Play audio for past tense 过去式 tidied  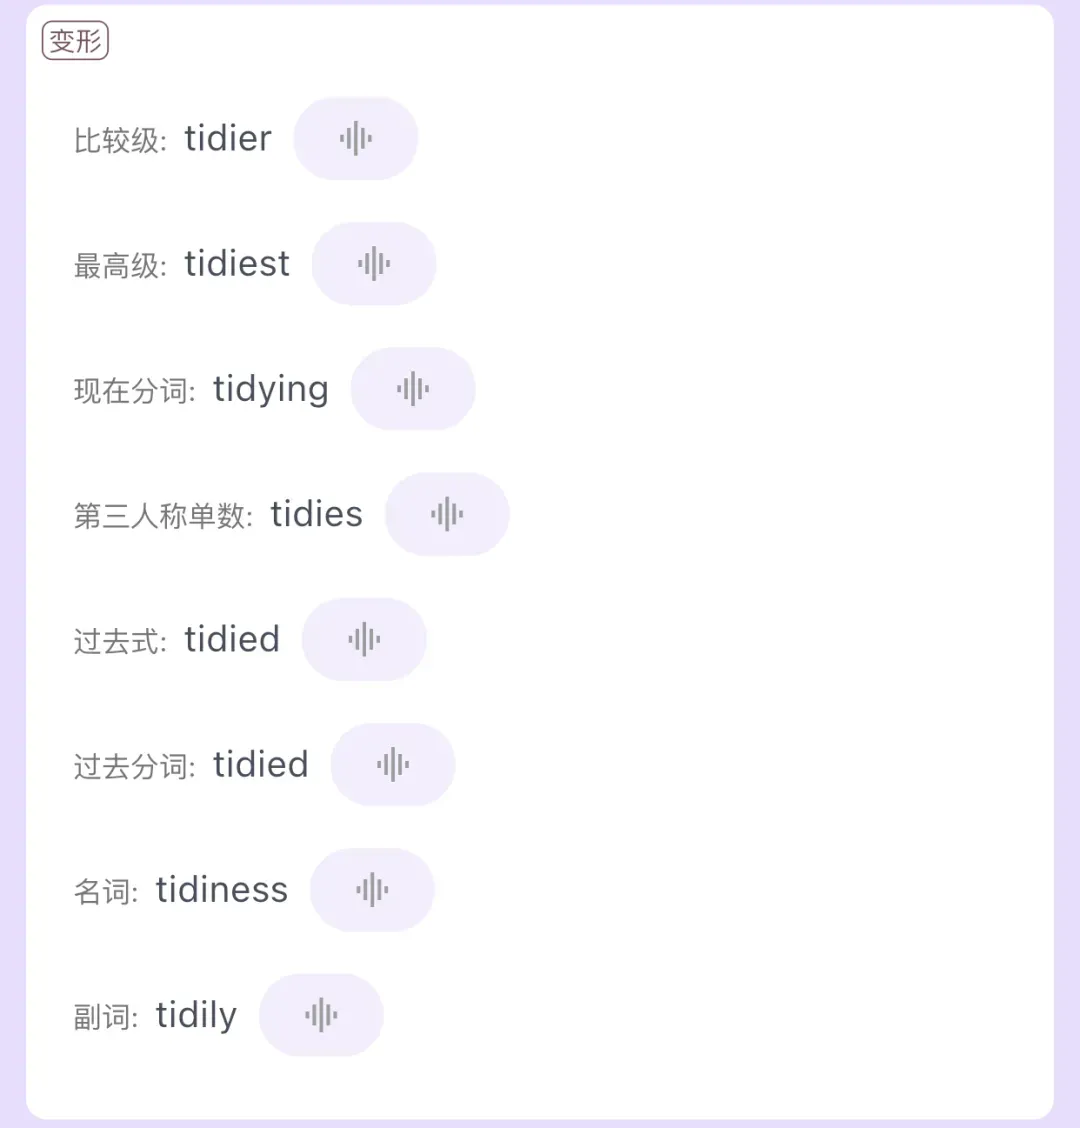(x=364, y=639)
